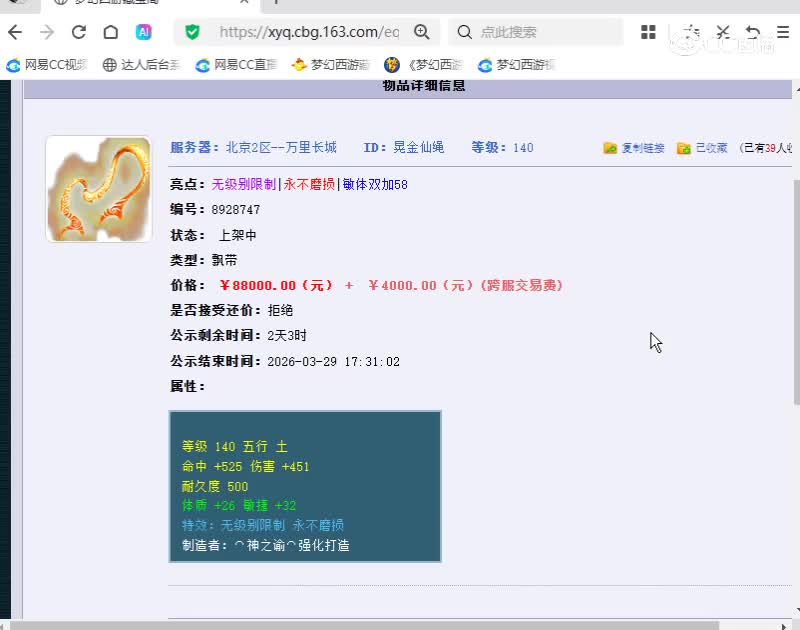Click the vertical page scrollbar thumb

click(x=796, y=291)
